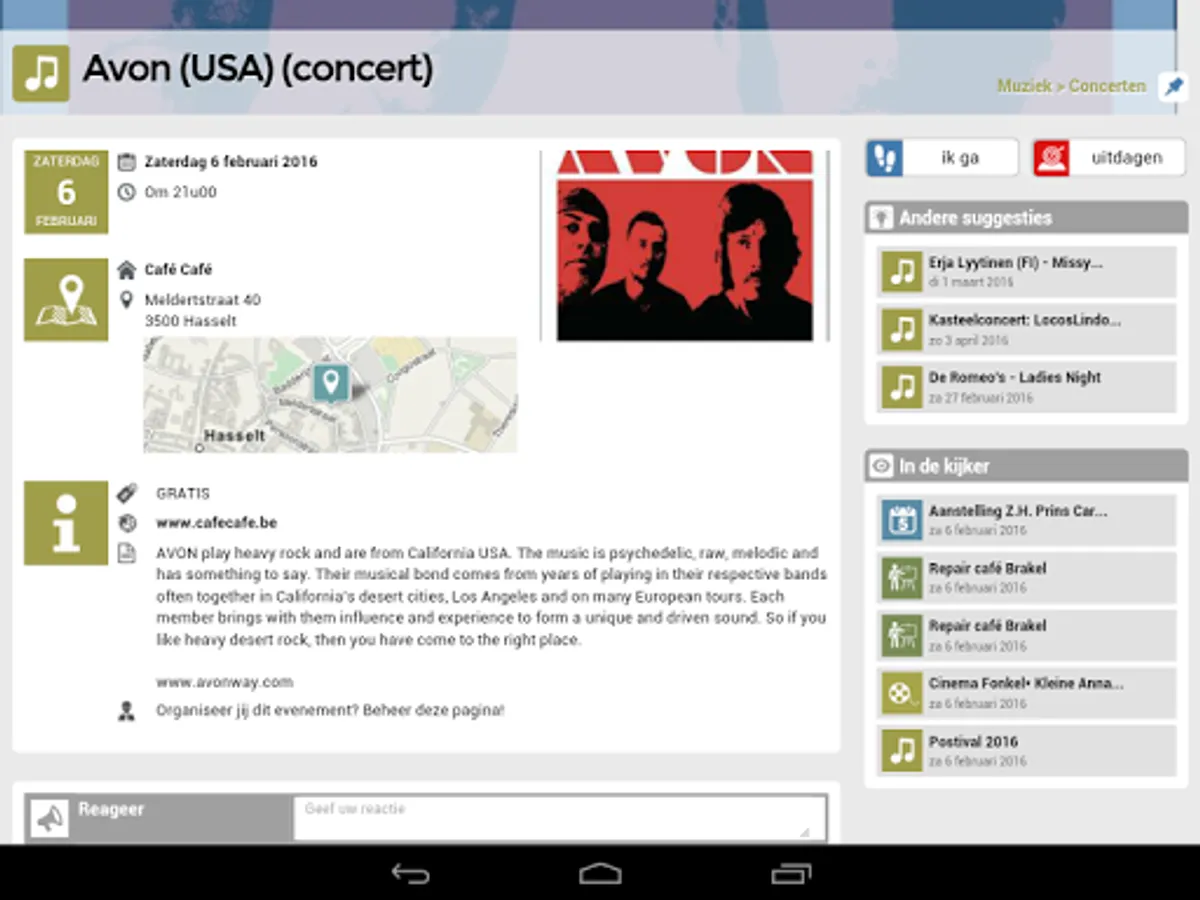Click the red target icon on 'uitdagen'

click(x=1052, y=158)
